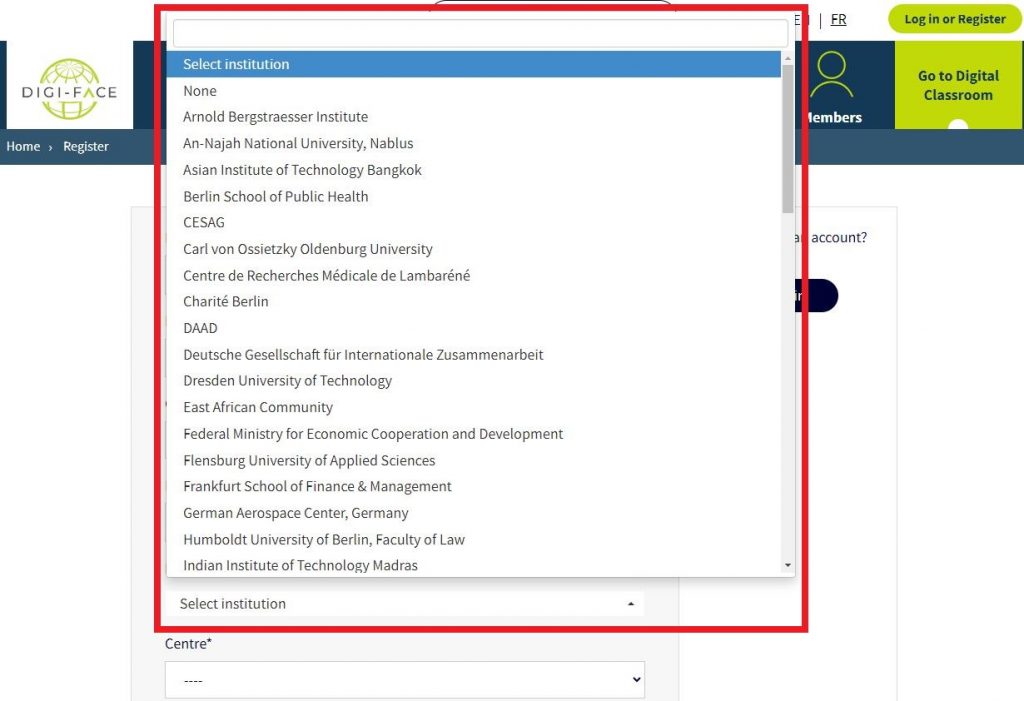
Task: Open the Home breadcrumb link
Action: 23,146
